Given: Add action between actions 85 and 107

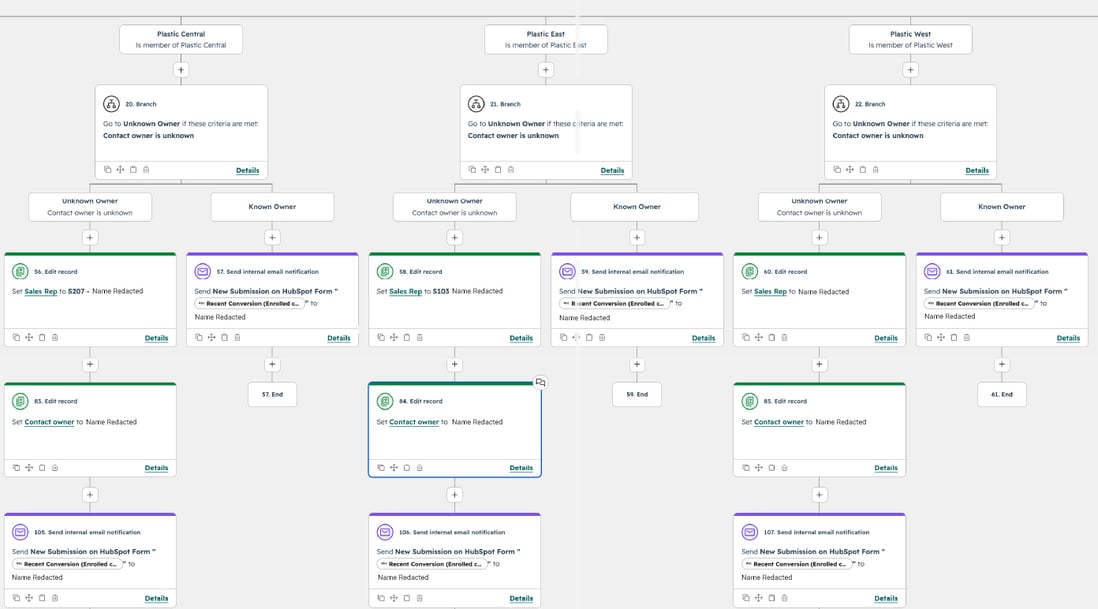Looking at the screenshot, I should pos(819,495).
